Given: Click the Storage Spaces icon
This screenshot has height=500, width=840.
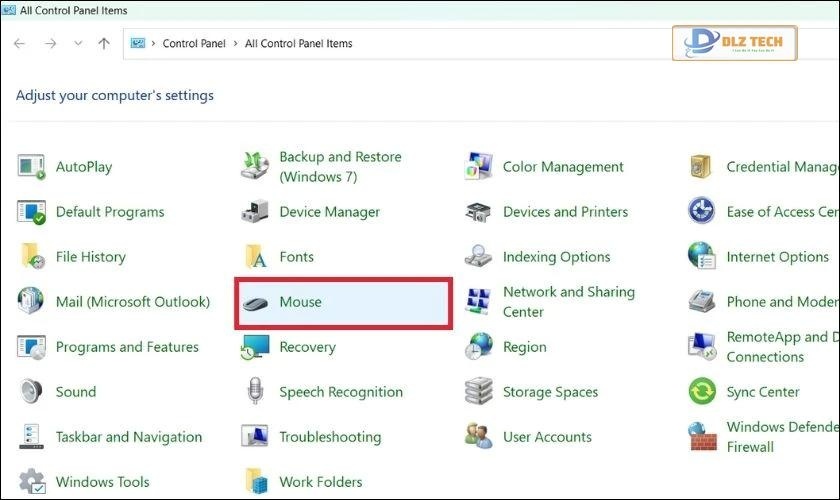Looking at the screenshot, I should (x=478, y=391).
